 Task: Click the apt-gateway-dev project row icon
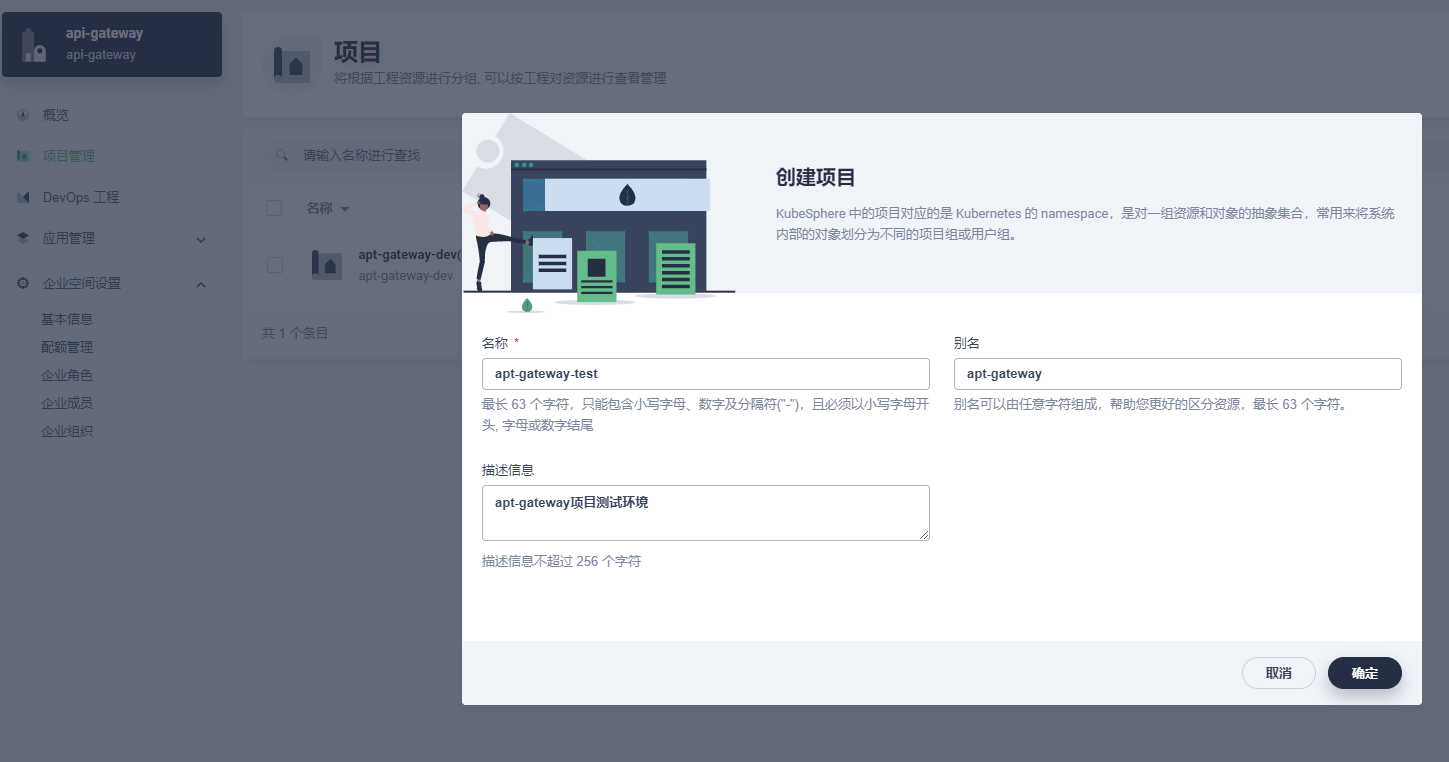point(327,265)
